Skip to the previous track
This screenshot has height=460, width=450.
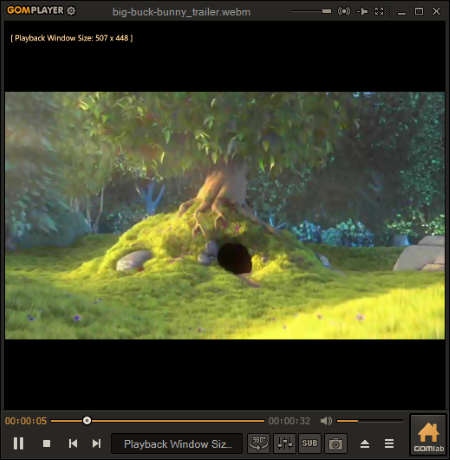[73, 444]
